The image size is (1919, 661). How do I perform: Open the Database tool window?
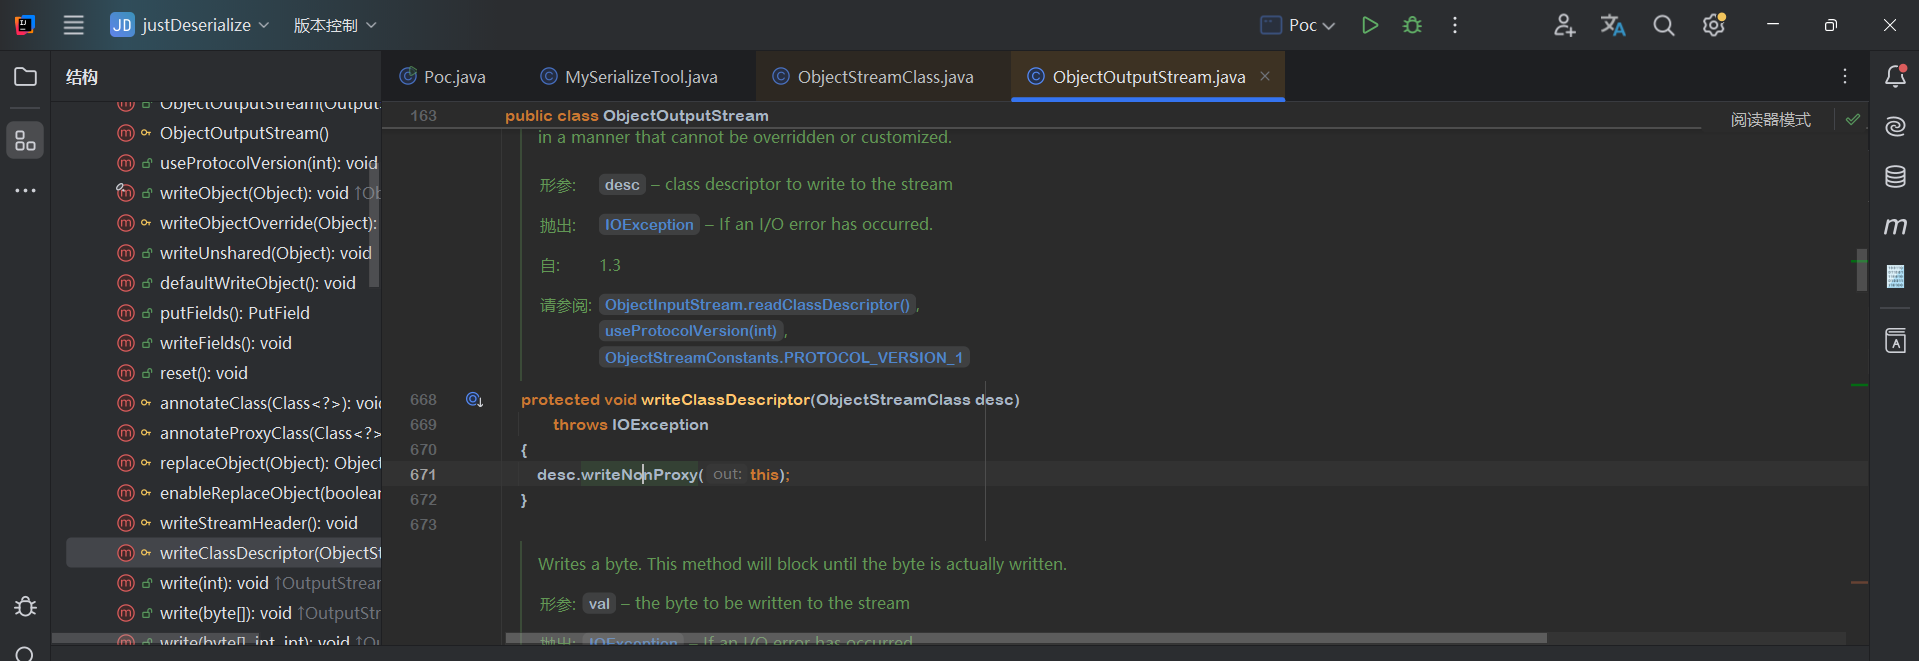click(x=1895, y=177)
